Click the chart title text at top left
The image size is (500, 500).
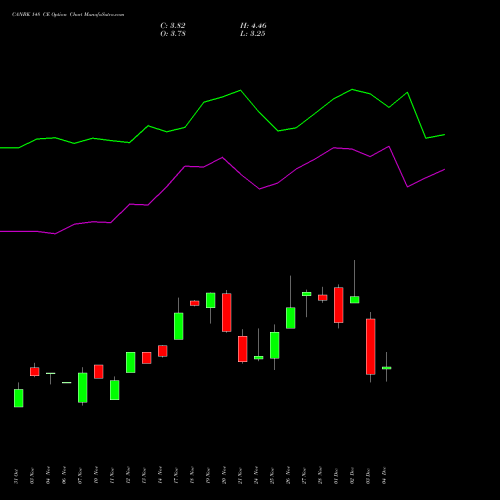click(68, 15)
